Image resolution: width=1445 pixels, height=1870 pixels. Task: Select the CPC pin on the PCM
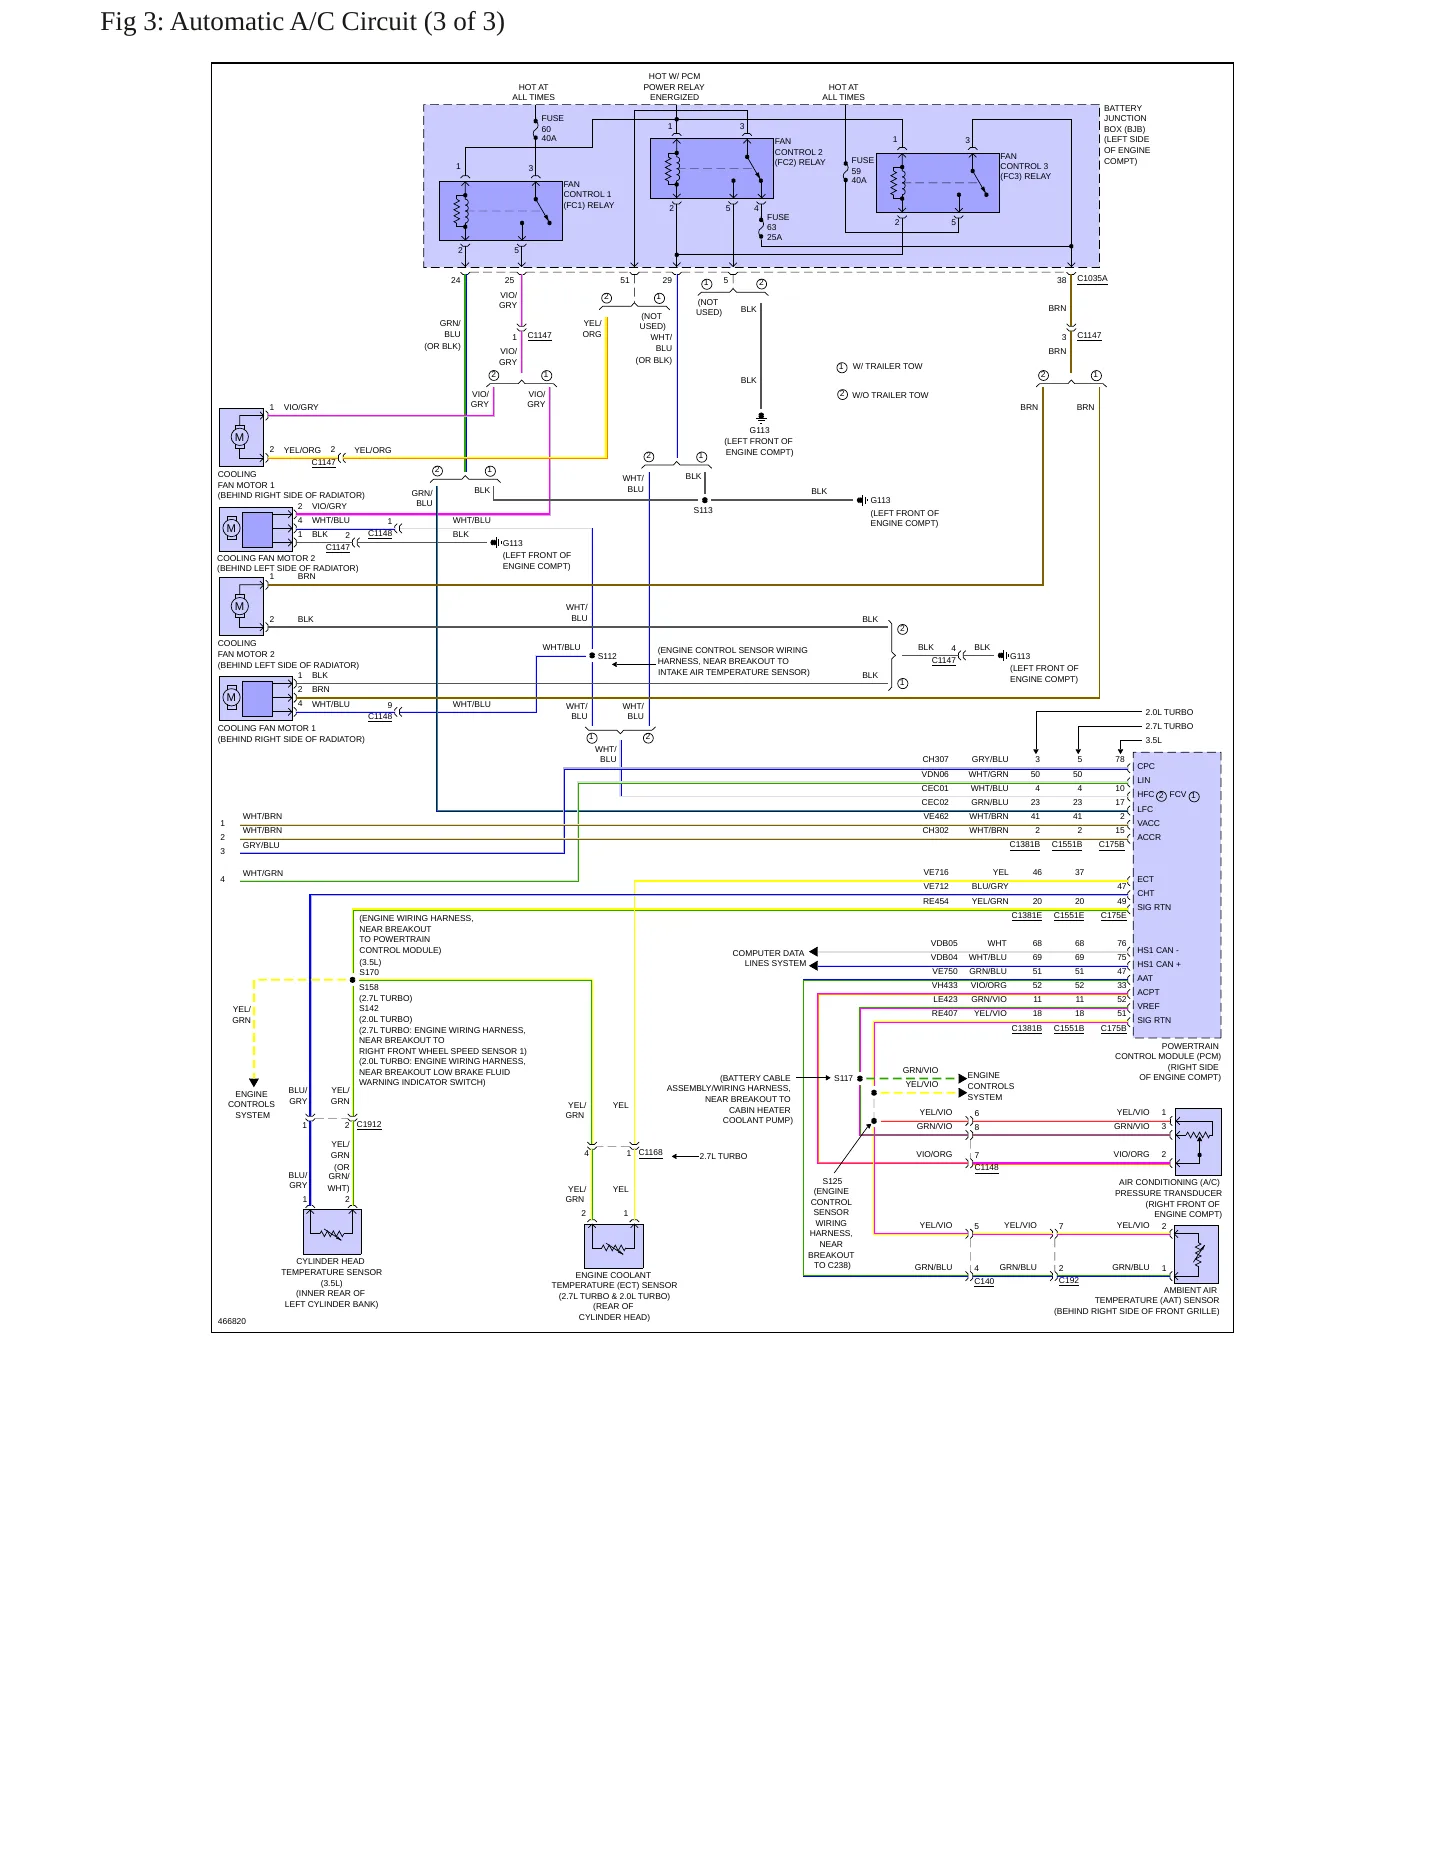[1146, 766]
